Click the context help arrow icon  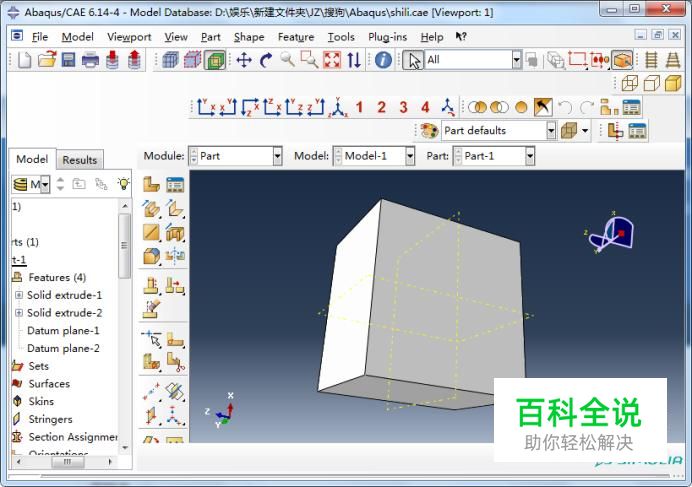tap(461, 37)
